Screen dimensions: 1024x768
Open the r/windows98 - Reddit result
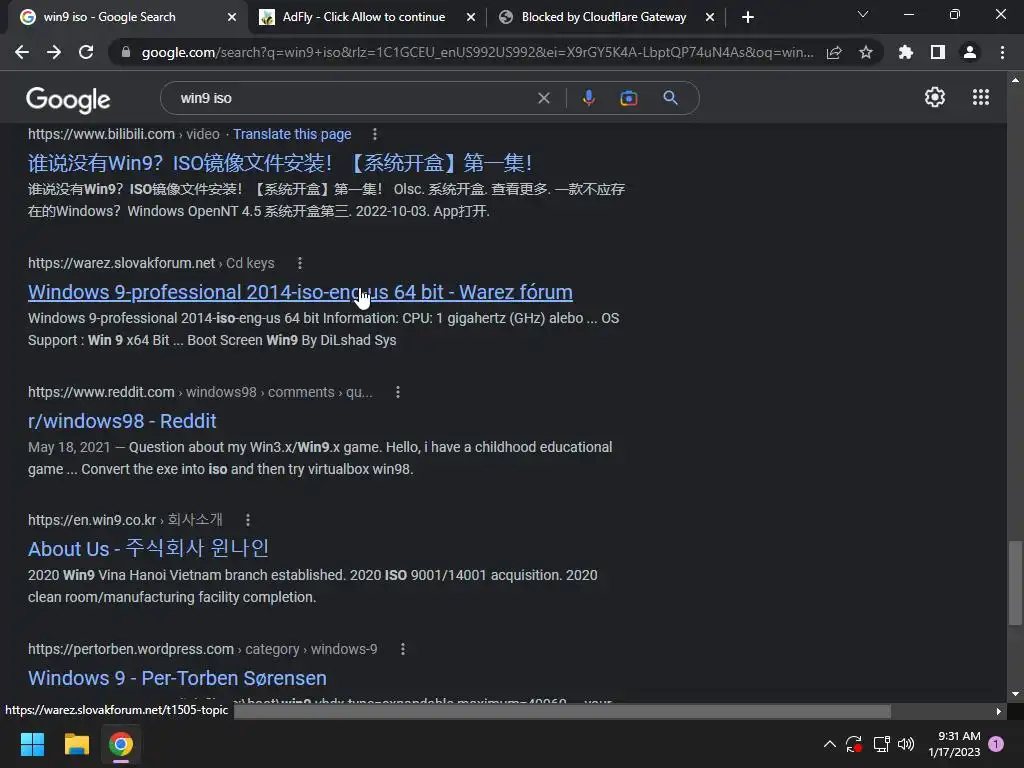(x=122, y=421)
